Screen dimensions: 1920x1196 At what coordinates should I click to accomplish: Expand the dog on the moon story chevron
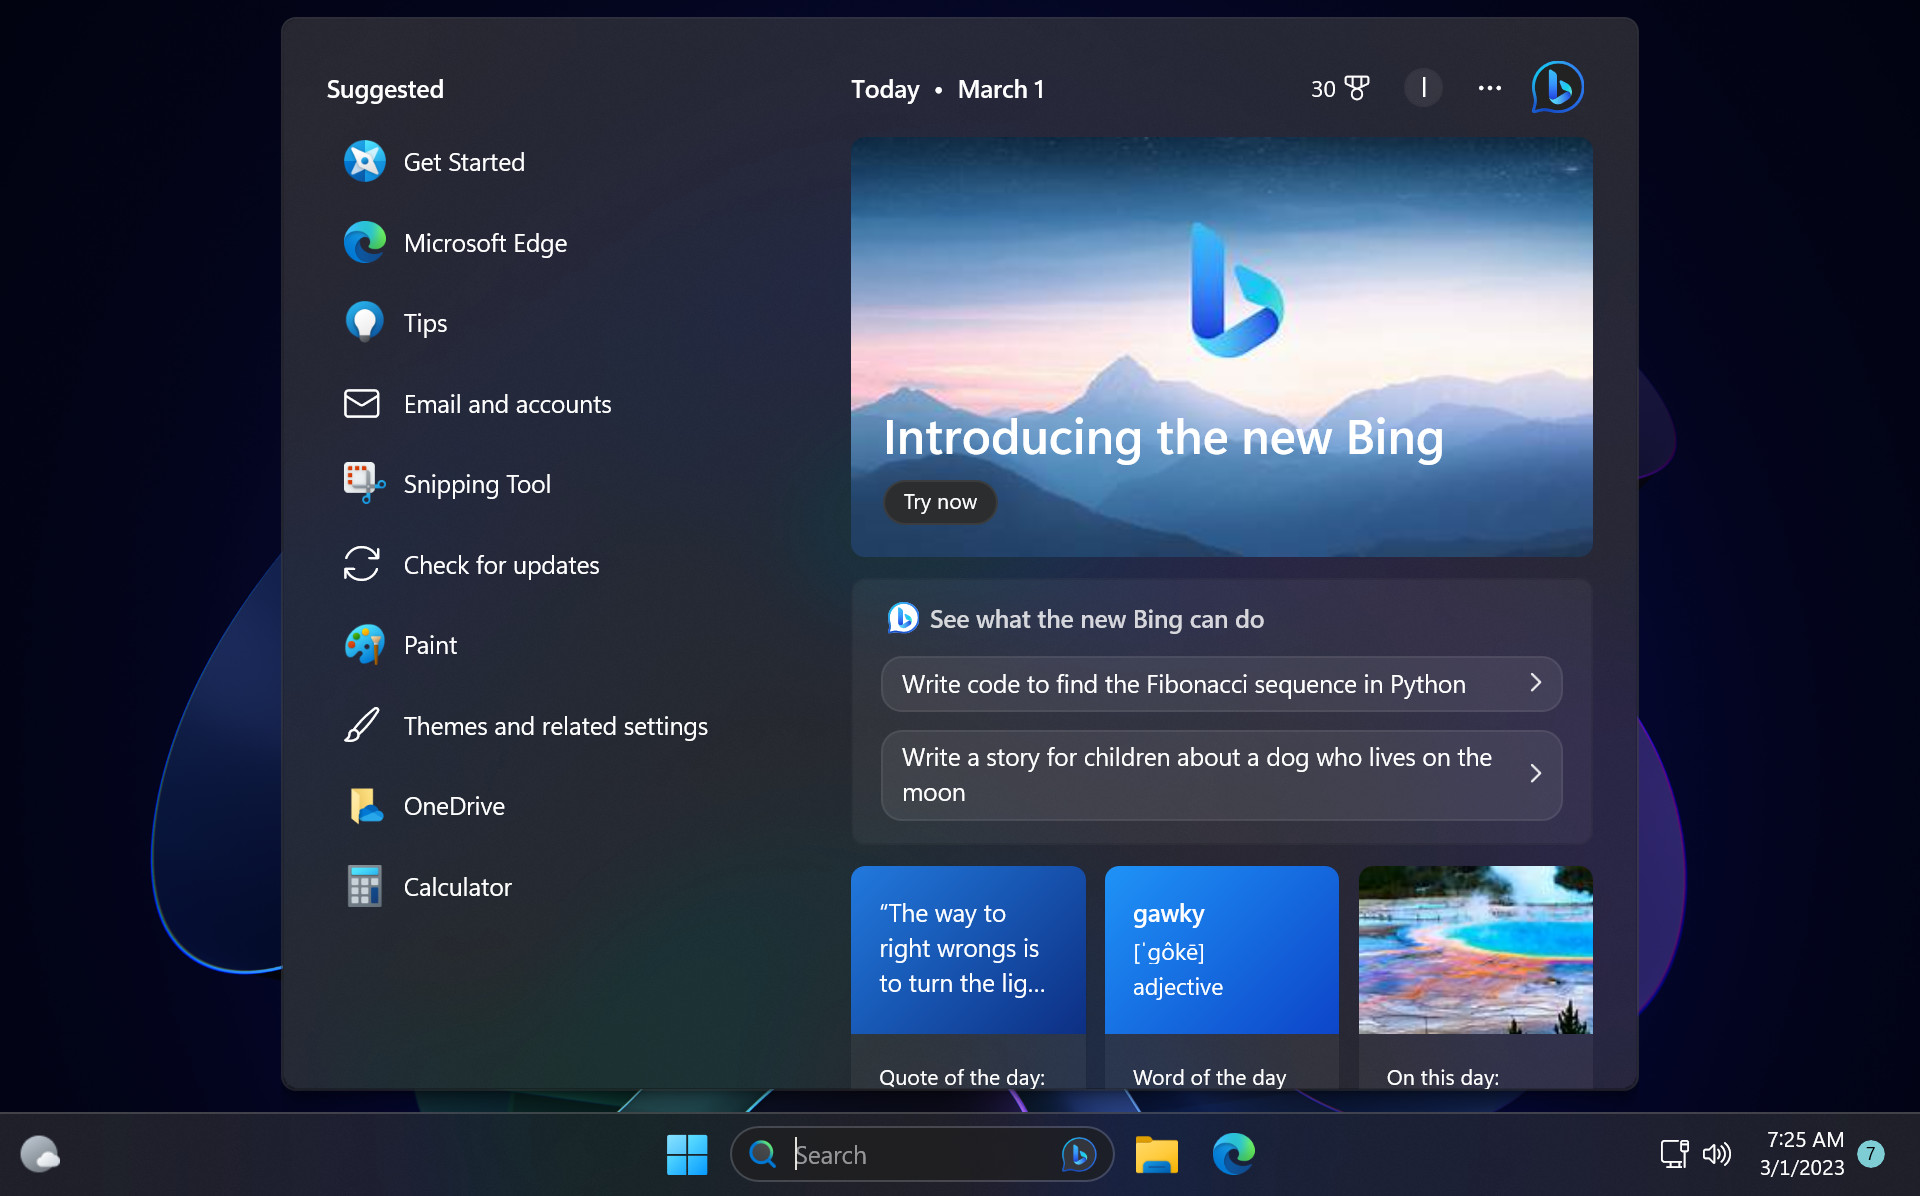tap(1536, 774)
